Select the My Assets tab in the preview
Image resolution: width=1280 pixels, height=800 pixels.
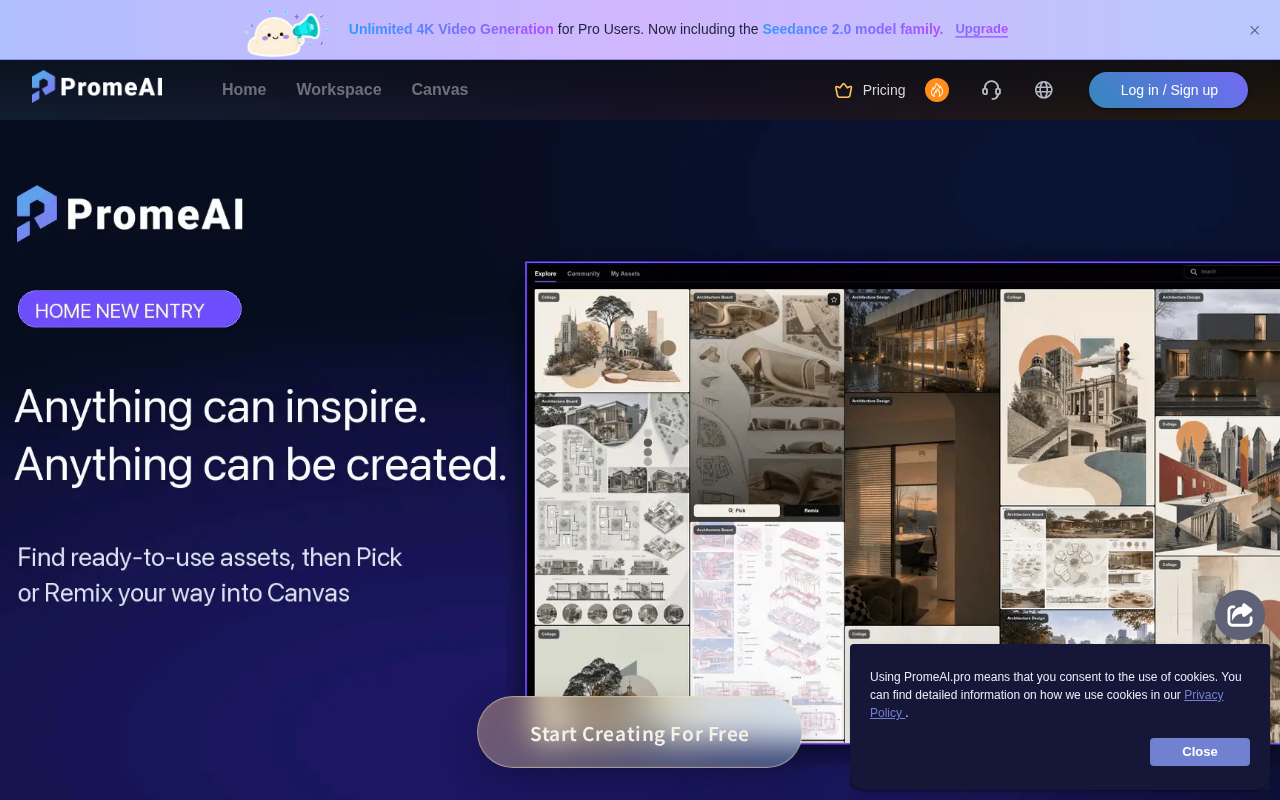coord(625,274)
